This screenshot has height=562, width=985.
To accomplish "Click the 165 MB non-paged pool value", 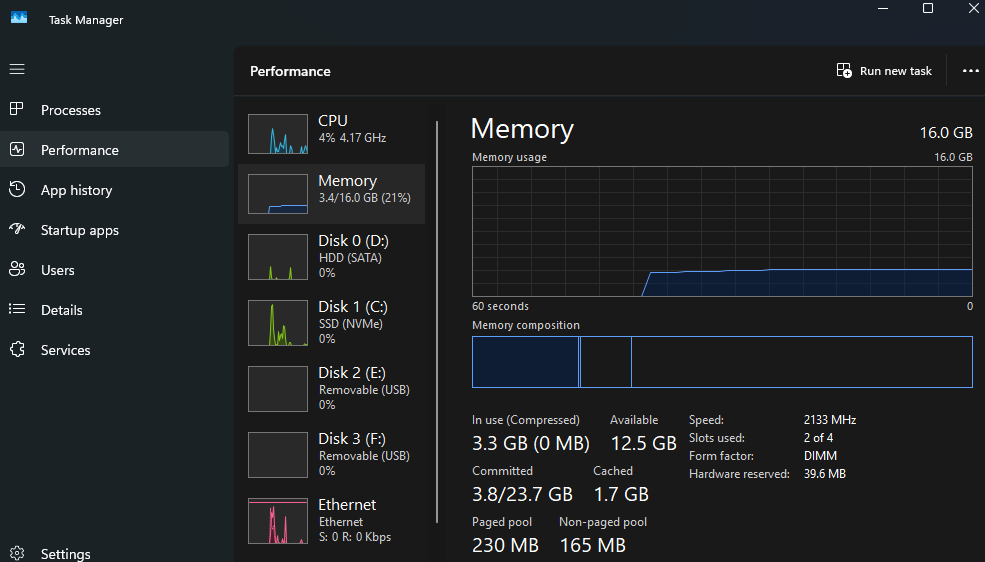I will 592,545.
